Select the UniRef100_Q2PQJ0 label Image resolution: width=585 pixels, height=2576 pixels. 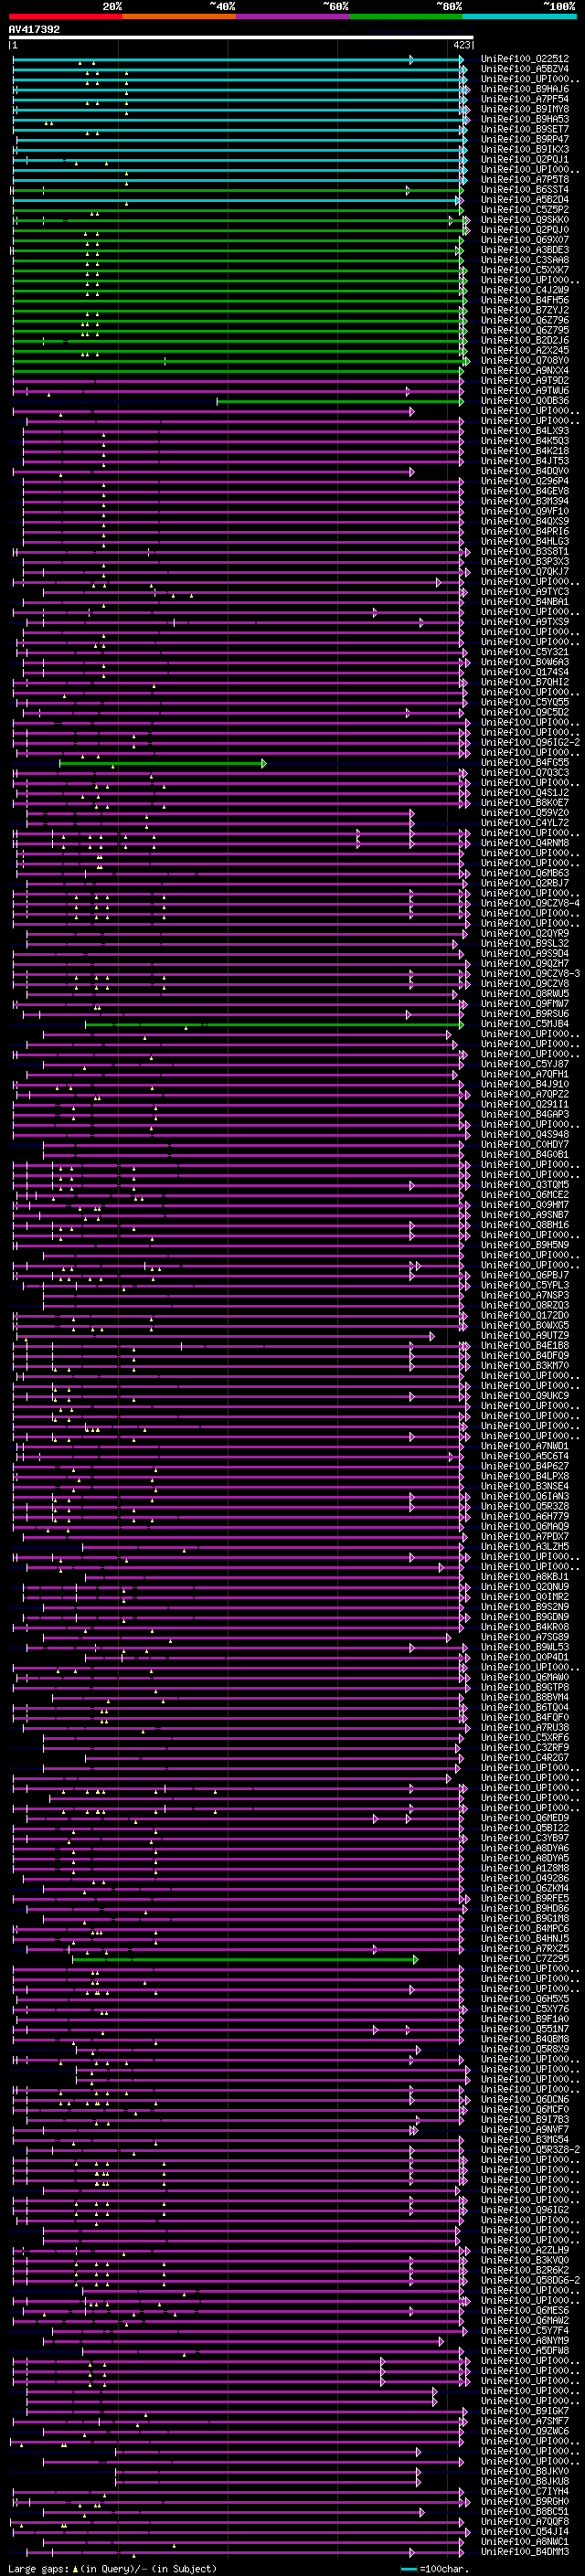(525, 229)
